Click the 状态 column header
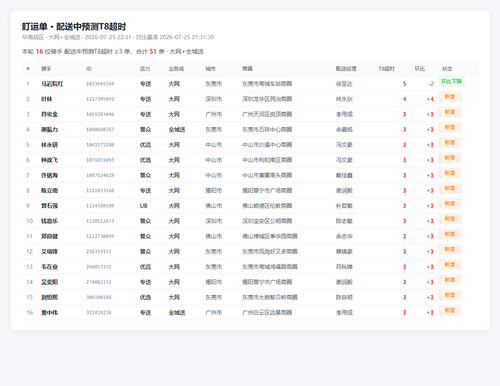Screen dimensions: 500x386 coord(447,69)
